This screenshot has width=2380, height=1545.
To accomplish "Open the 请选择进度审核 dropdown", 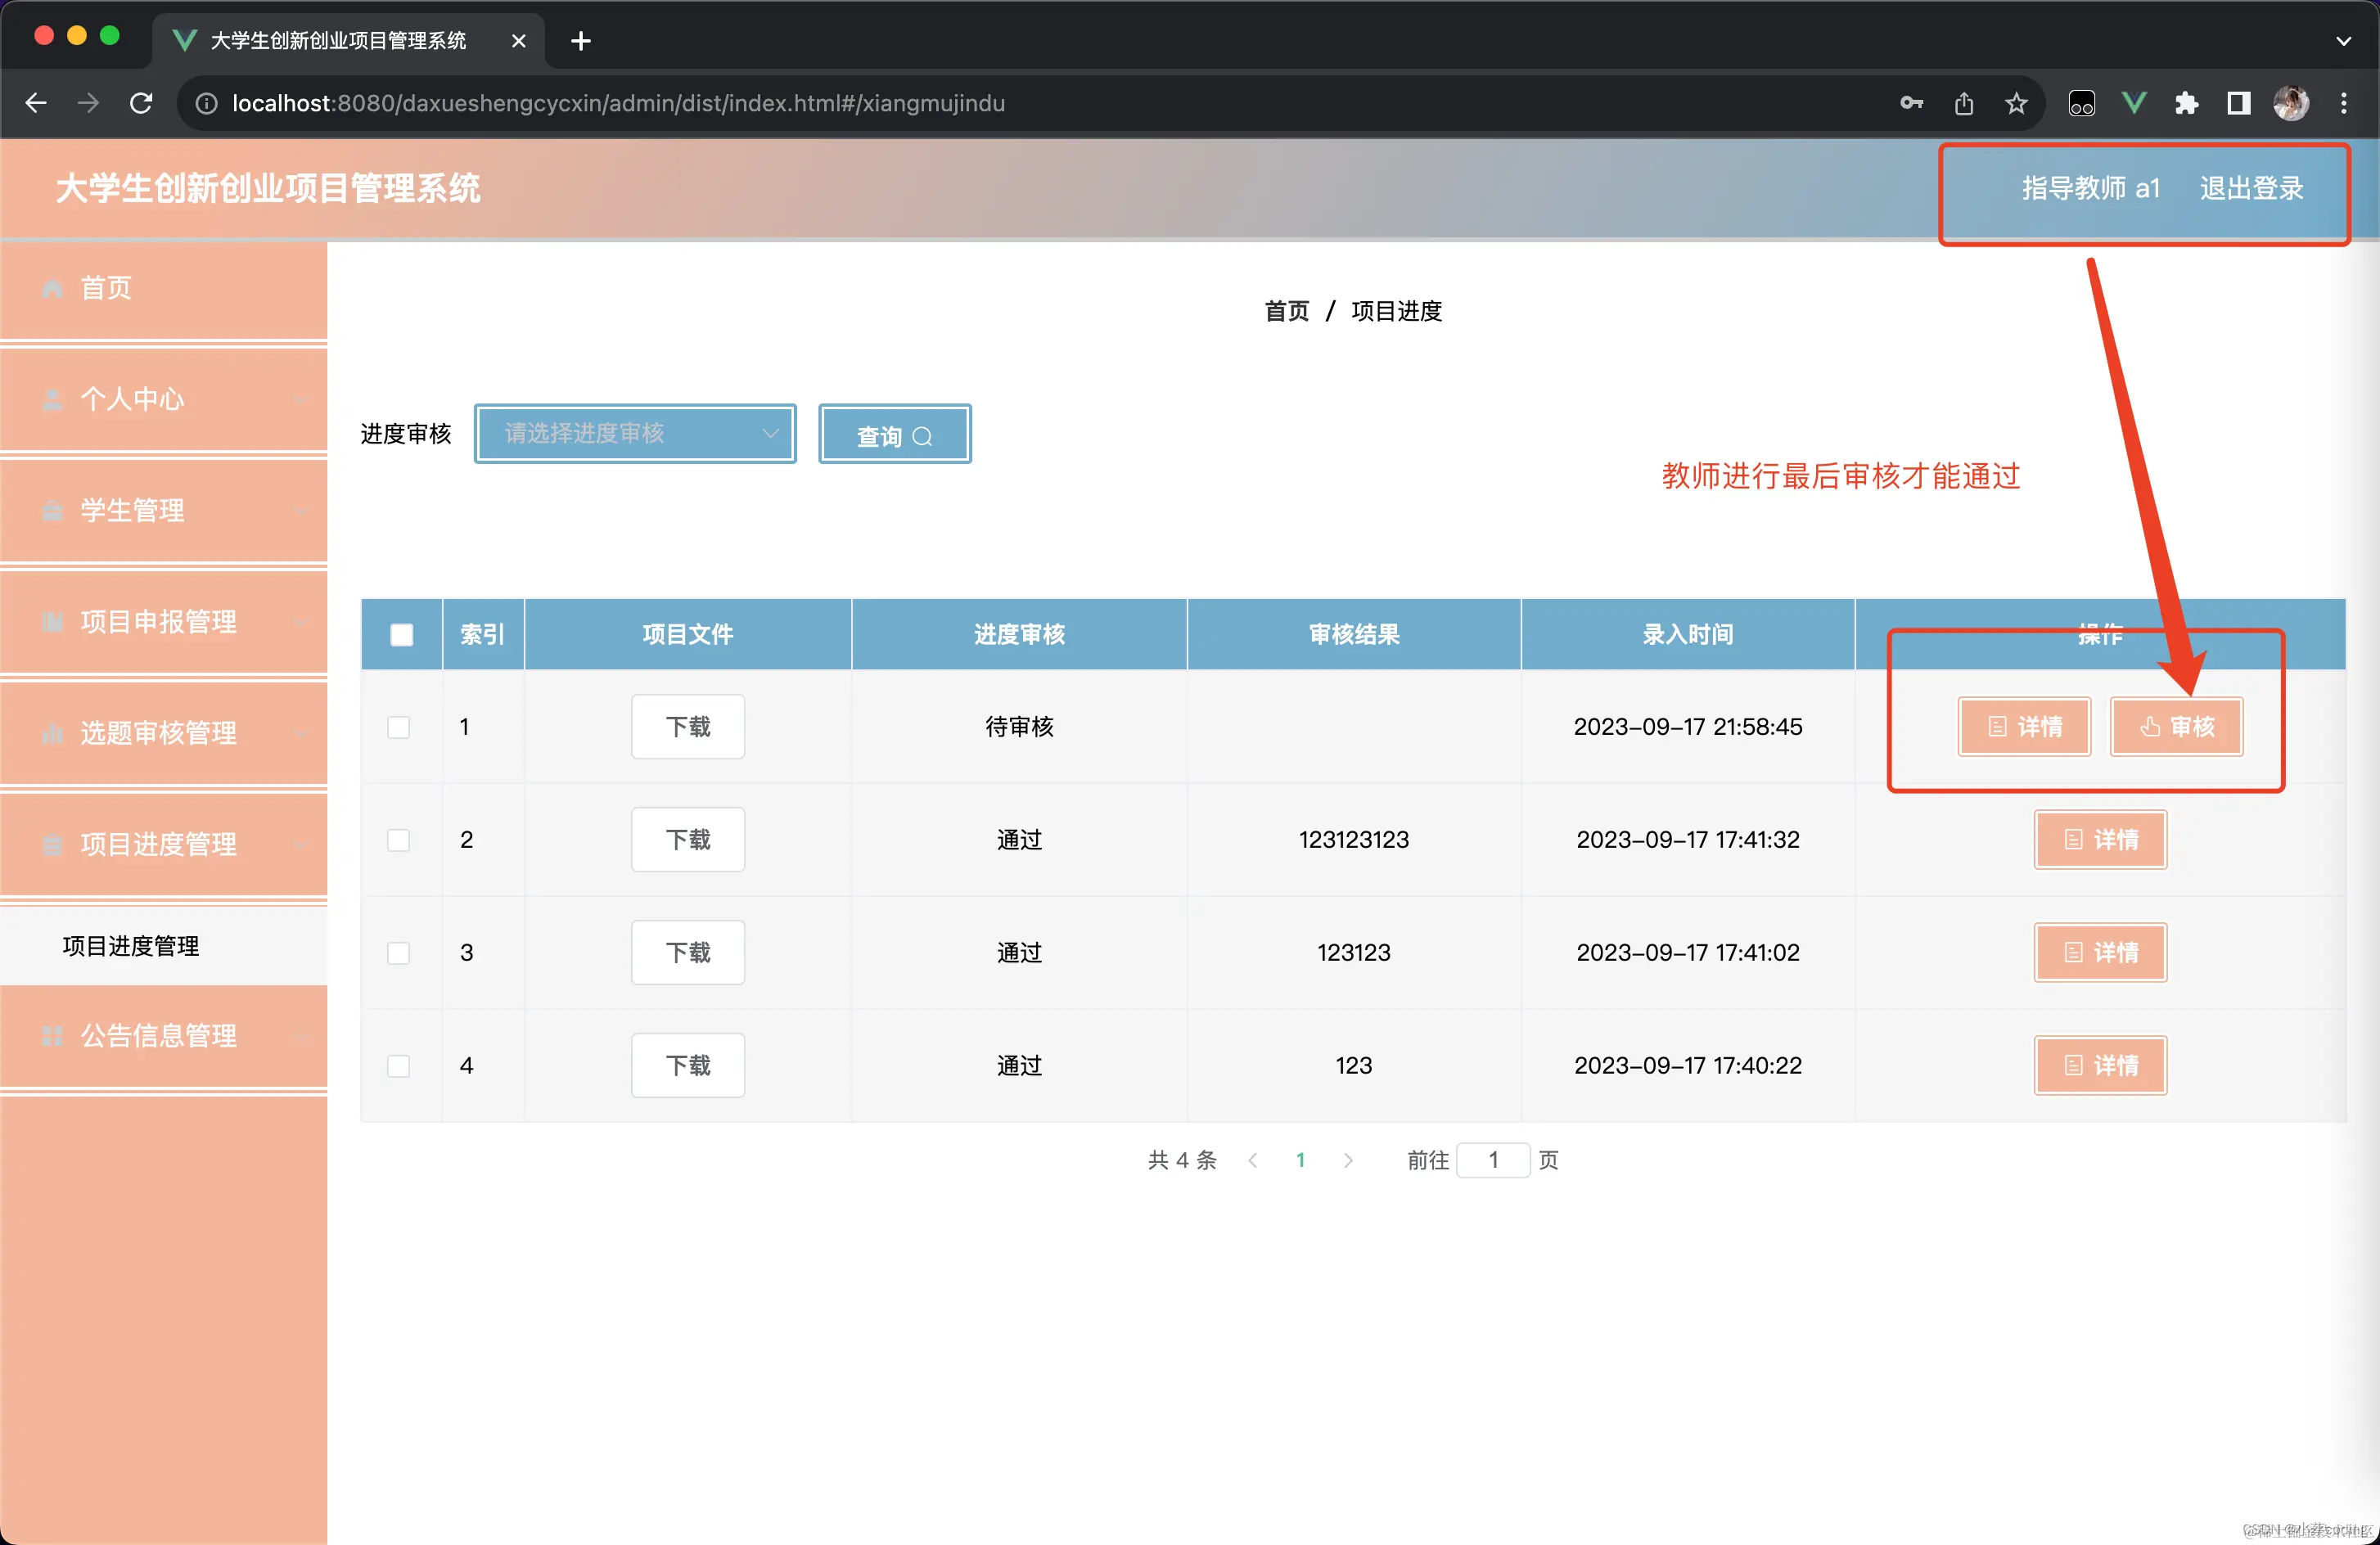I will [x=635, y=433].
